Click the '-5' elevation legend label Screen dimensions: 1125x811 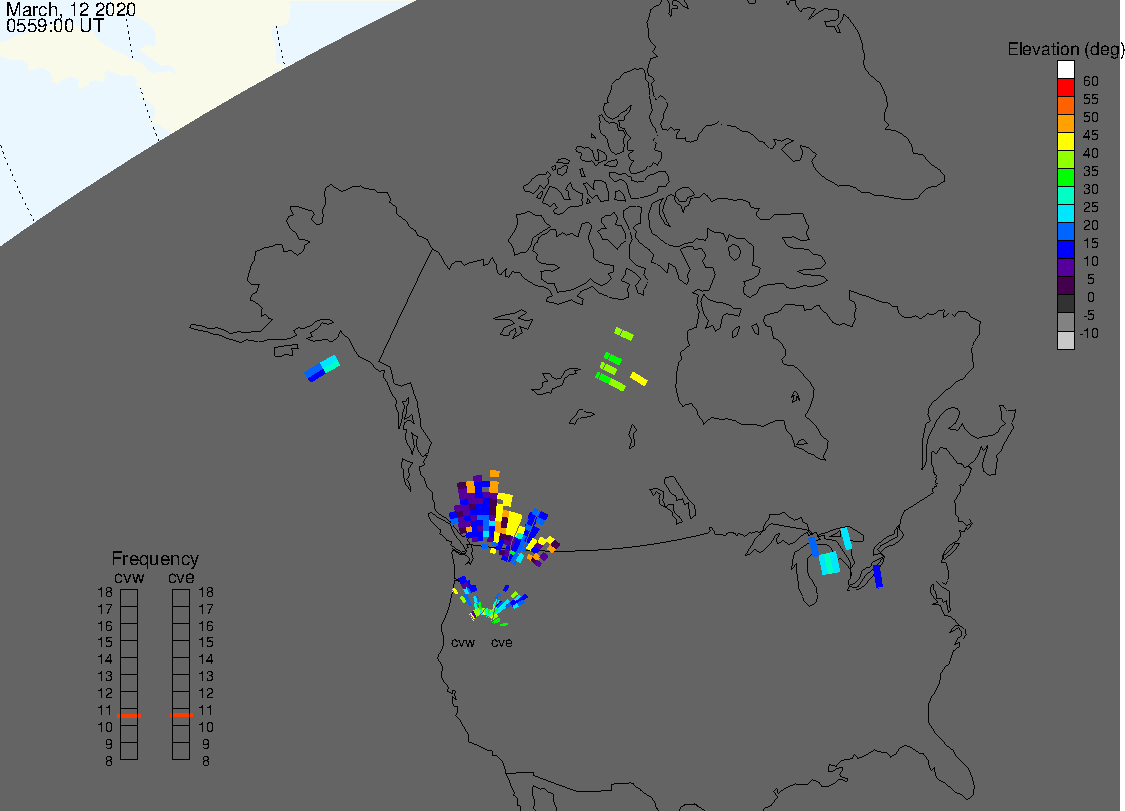click(1089, 315)
